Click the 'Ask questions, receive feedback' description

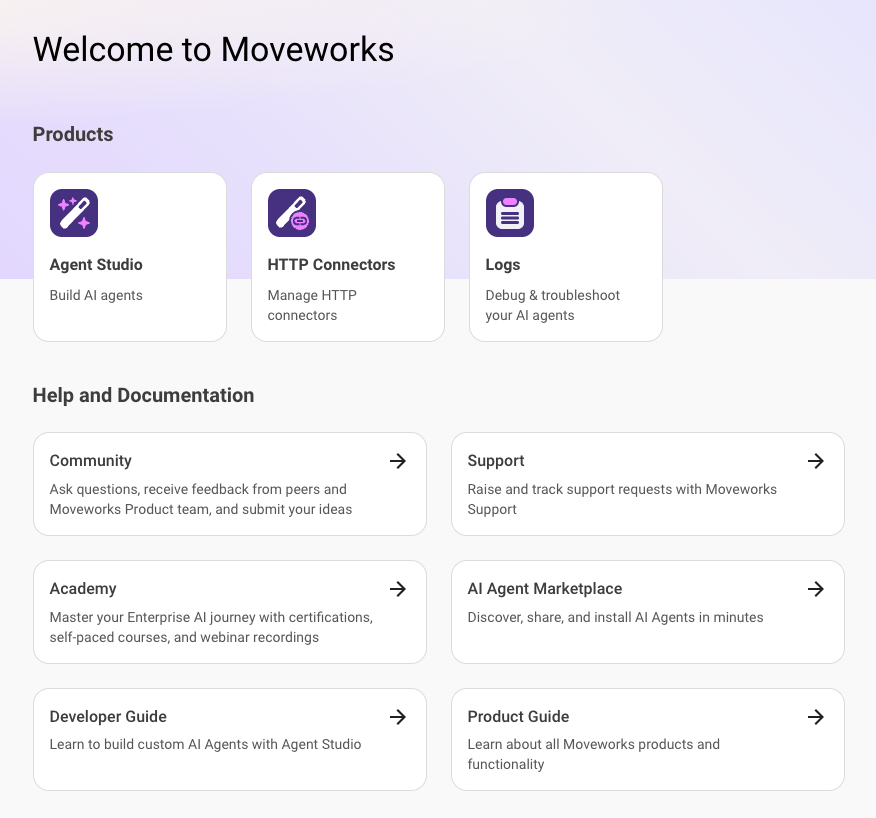click(201, 500)
